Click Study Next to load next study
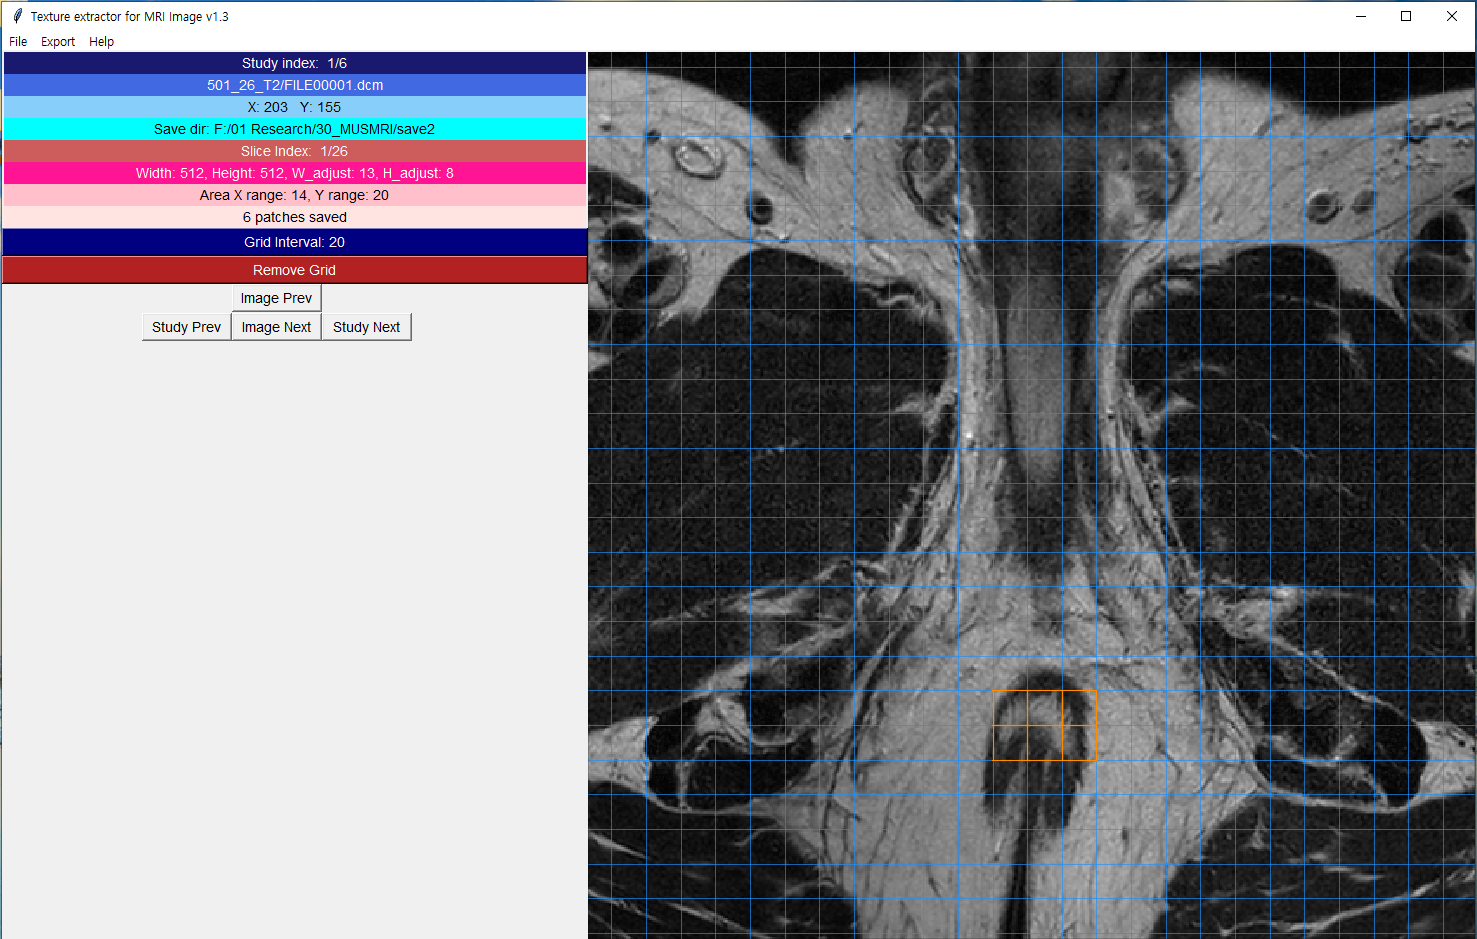This screenshot has height=939, width=1477. click(x=366, y=326)
